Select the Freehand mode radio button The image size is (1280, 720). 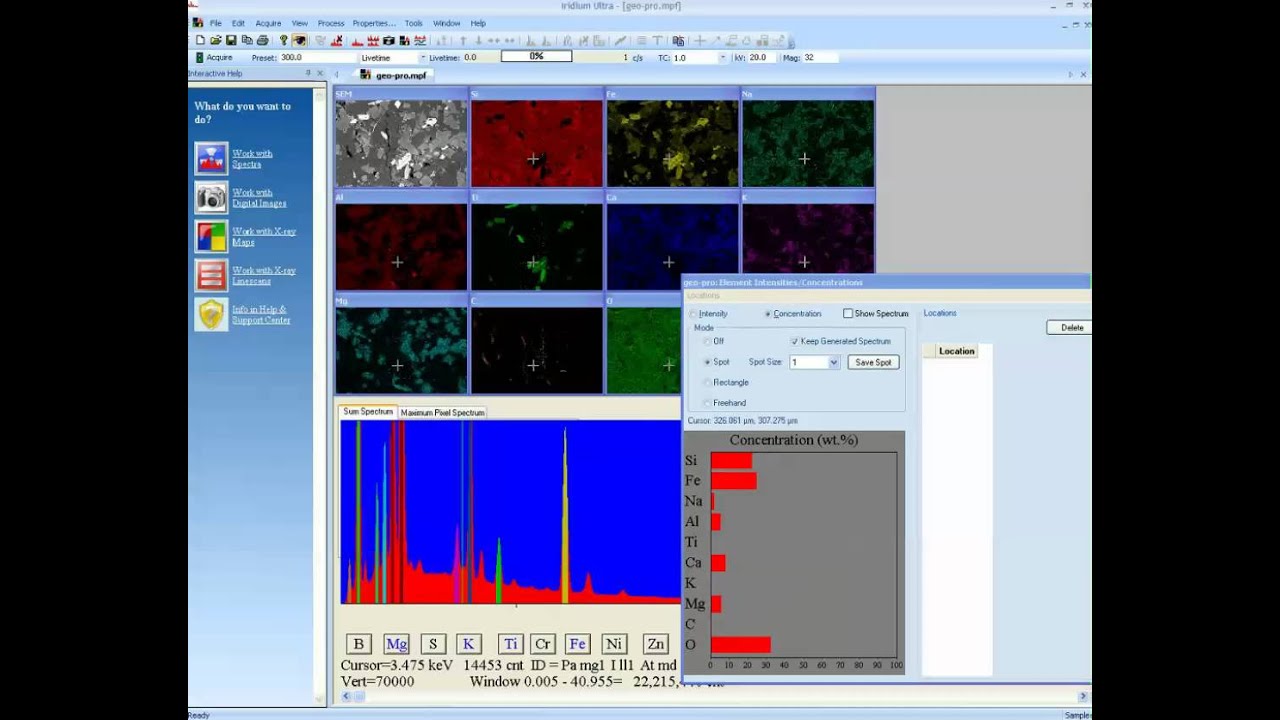click(x=708, y=403)
